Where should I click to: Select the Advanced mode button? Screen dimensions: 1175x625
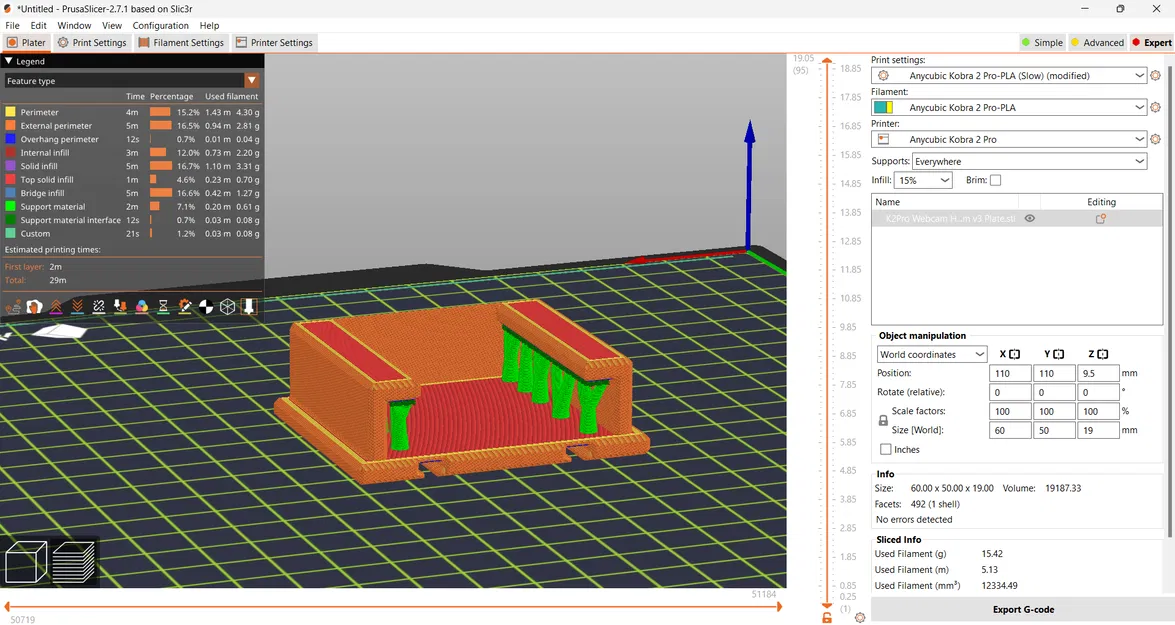(1097, 43)
